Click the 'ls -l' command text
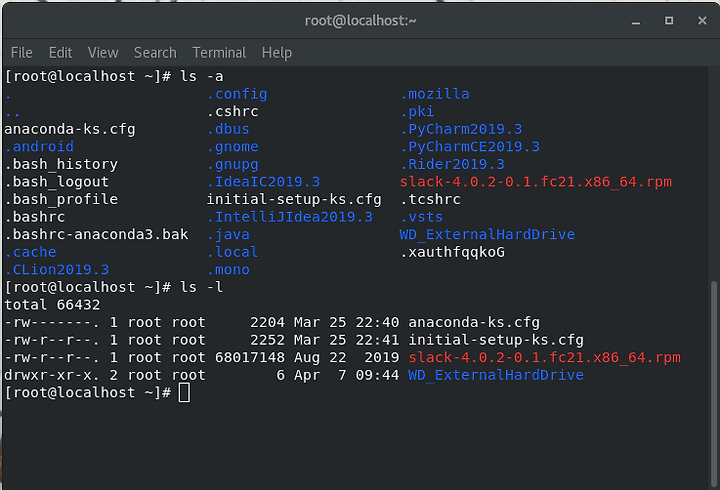This screenshot has width=720, height=490. point(202,287)
